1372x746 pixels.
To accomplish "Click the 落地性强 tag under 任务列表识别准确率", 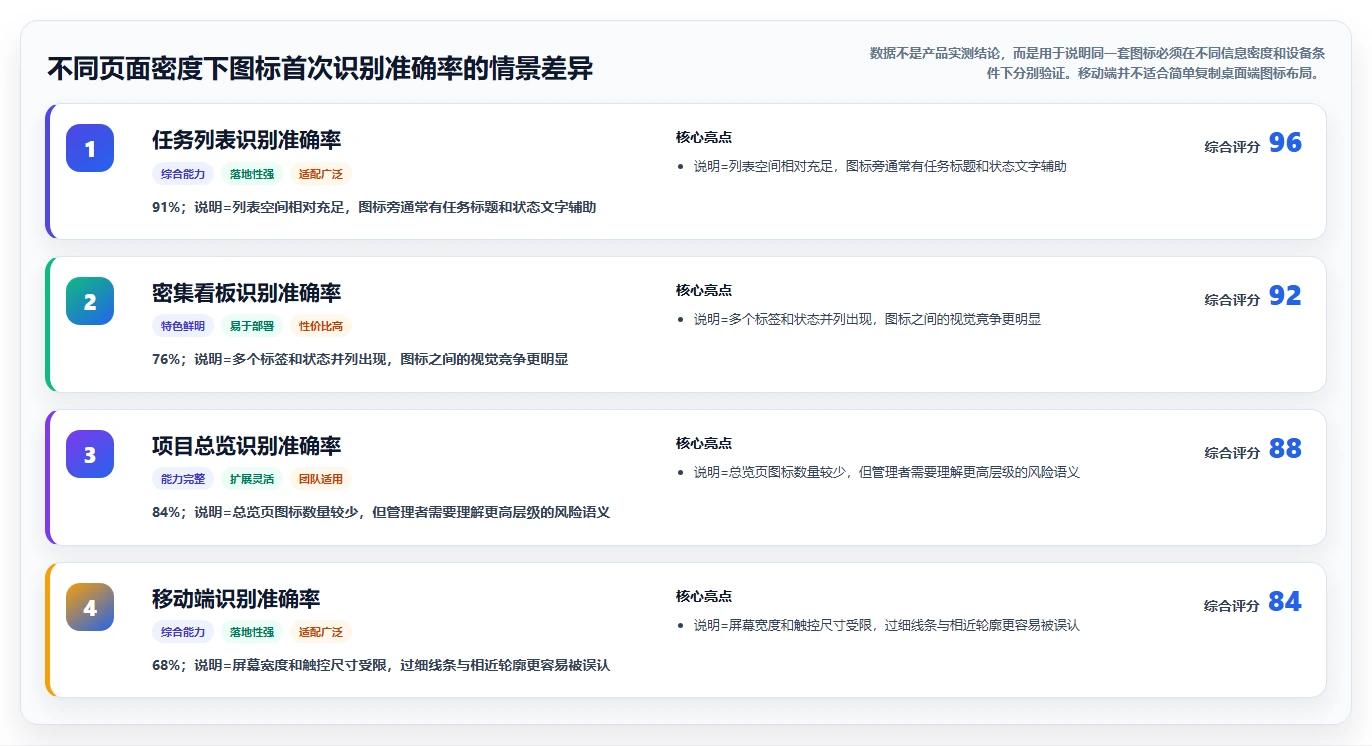I will pos(252,174).
